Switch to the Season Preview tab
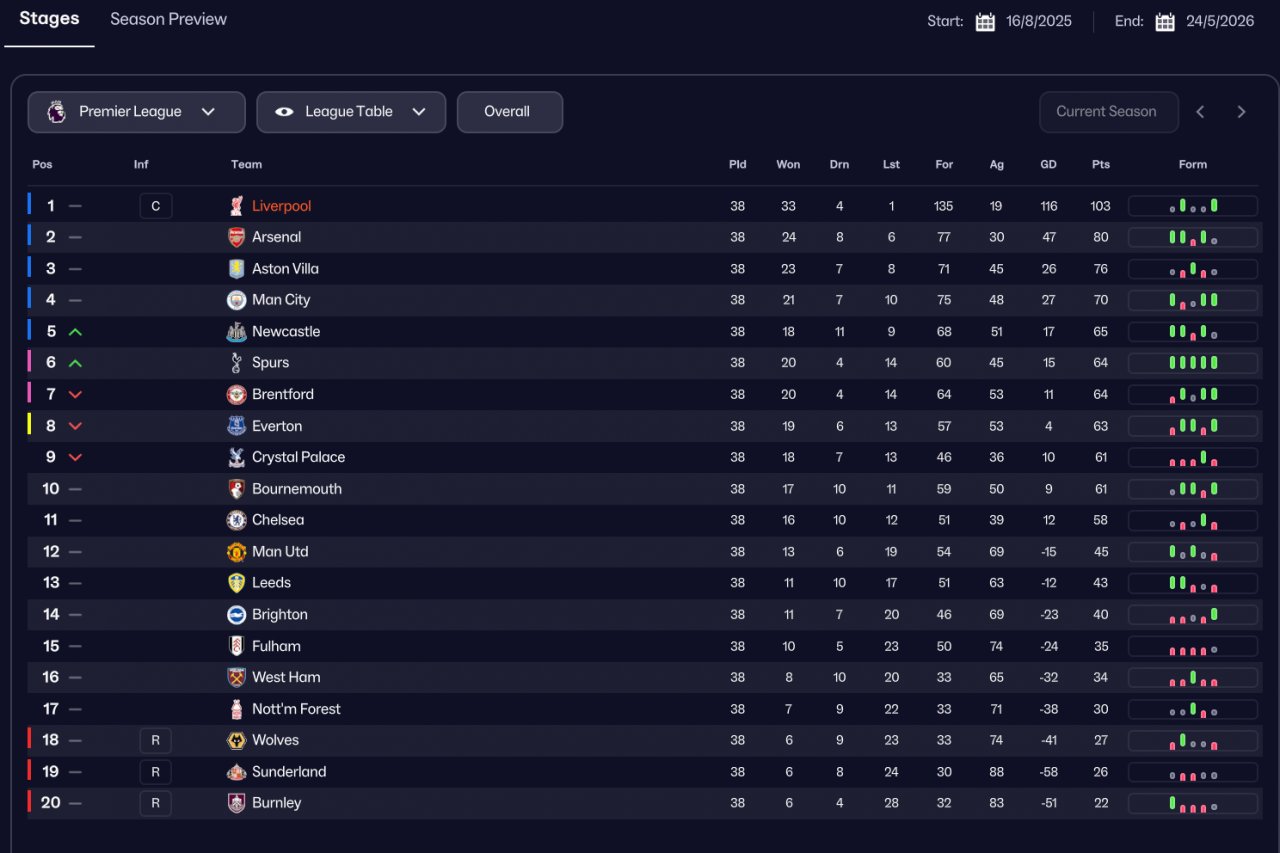1280x853 pixels. click(168, 19)
